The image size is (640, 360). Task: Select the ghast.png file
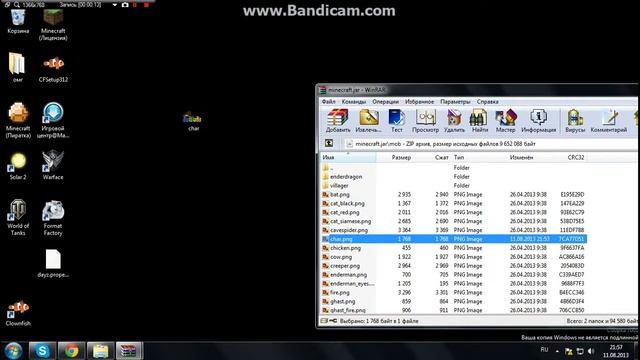pos(454,302)
